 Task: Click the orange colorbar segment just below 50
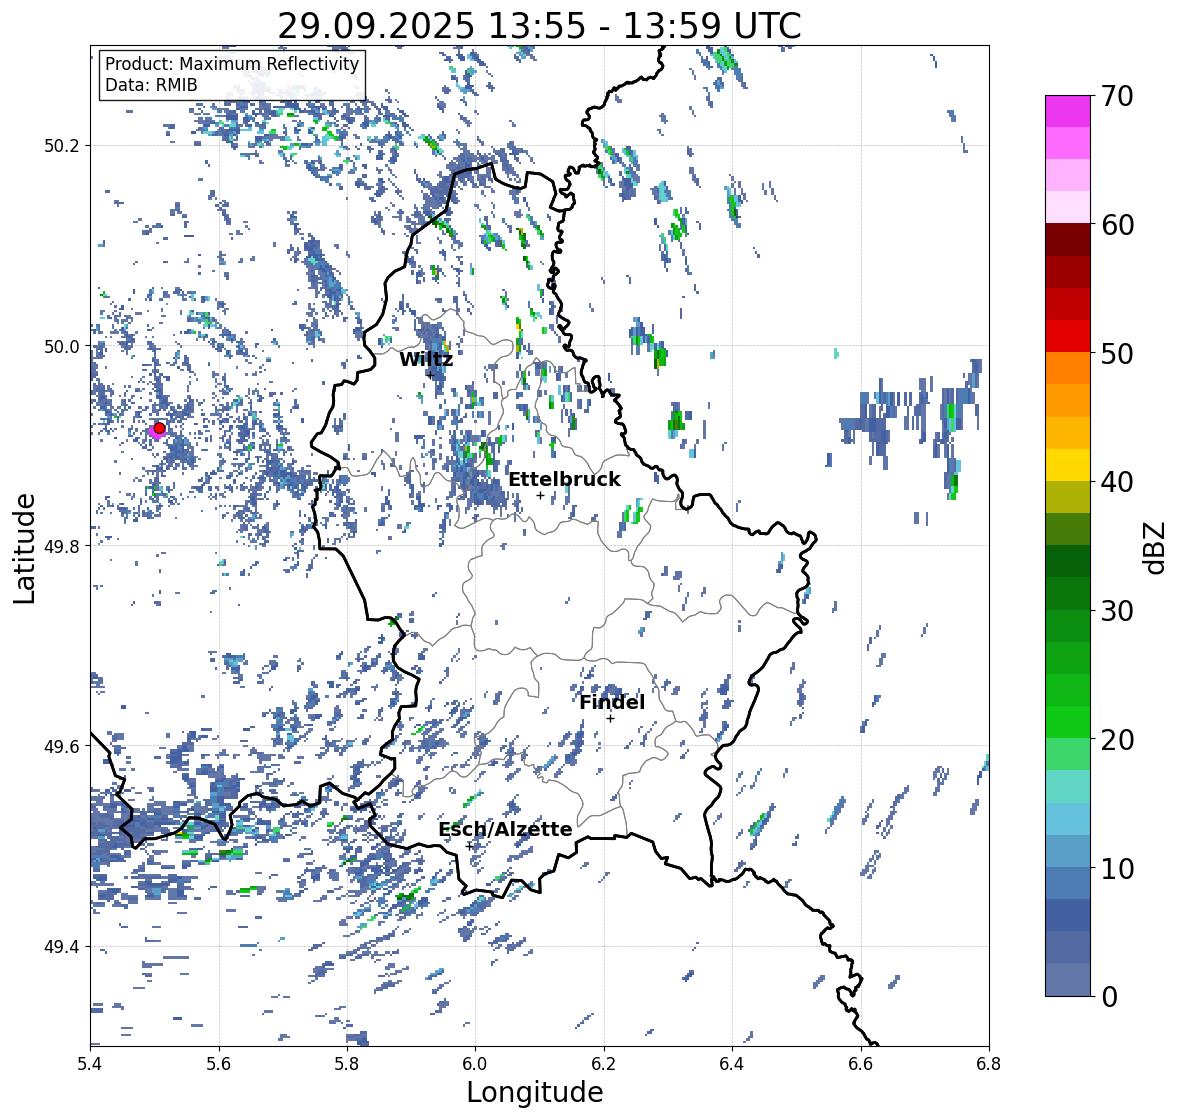pos(1068,368)
